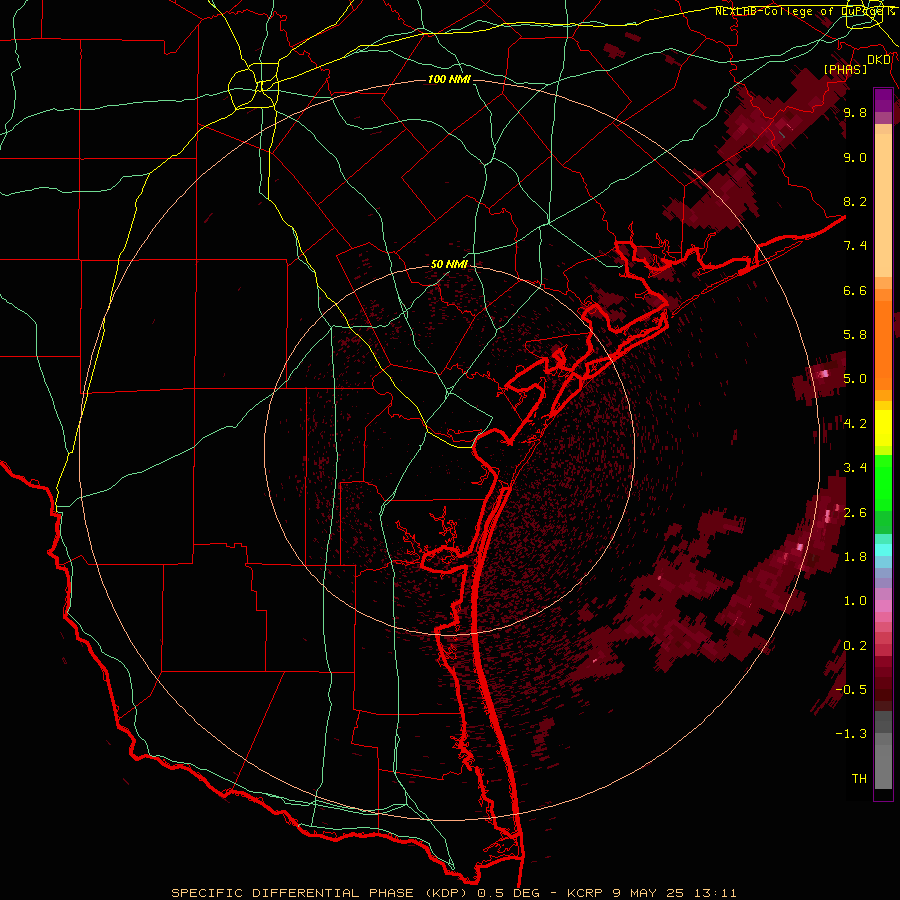
Task: Click the 0.2 value on color scale
Action: (855, 646)
